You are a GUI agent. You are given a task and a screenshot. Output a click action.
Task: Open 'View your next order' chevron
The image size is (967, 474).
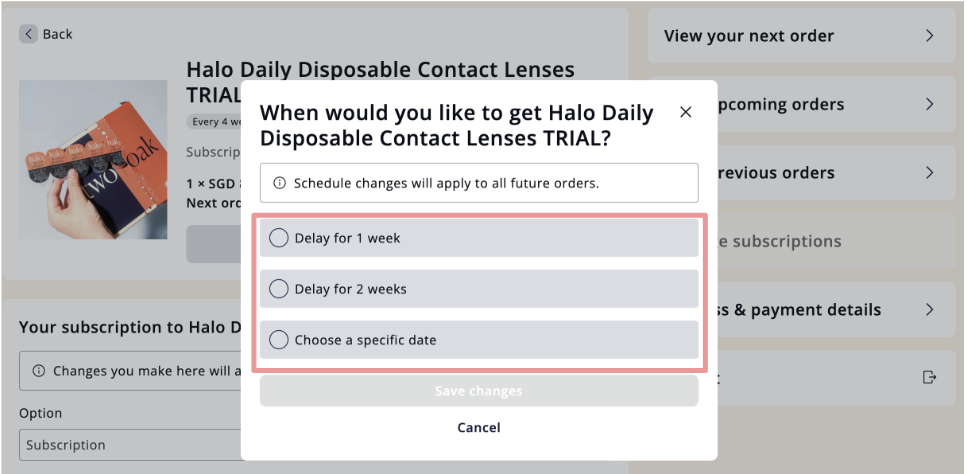tap(929, 36)
